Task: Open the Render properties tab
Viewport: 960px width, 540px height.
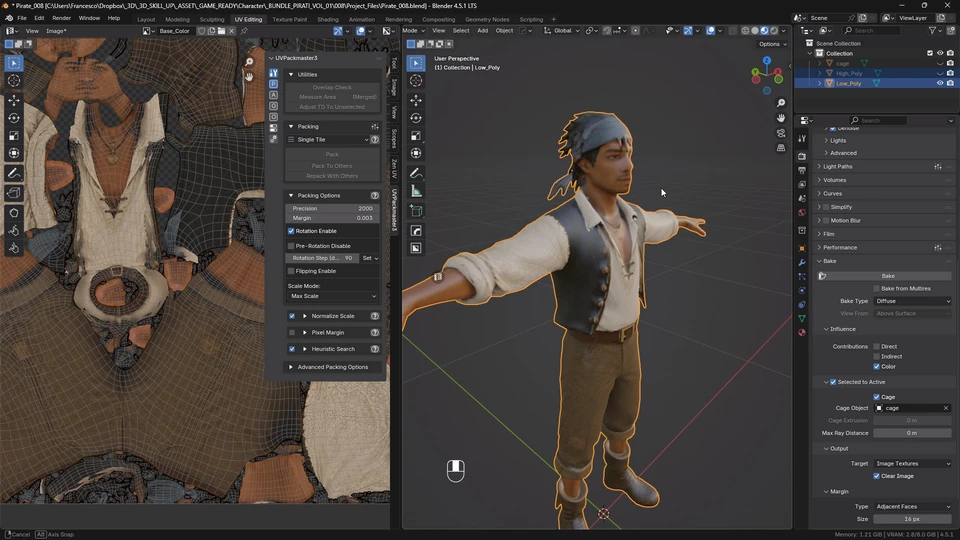Action: click(x=802, y=156)
